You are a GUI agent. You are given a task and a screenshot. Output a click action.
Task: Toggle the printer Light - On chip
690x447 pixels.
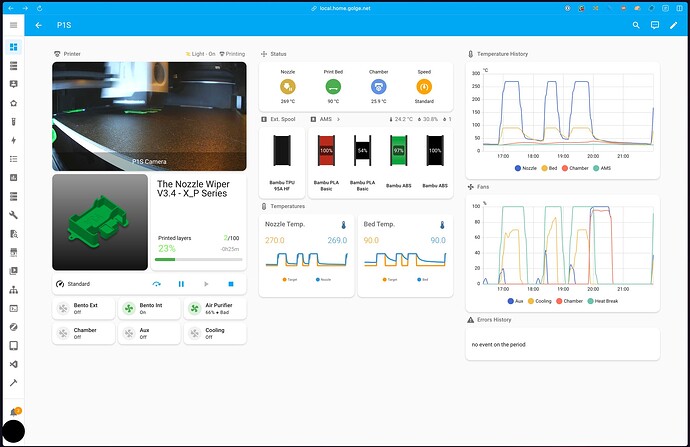point(200,54)
